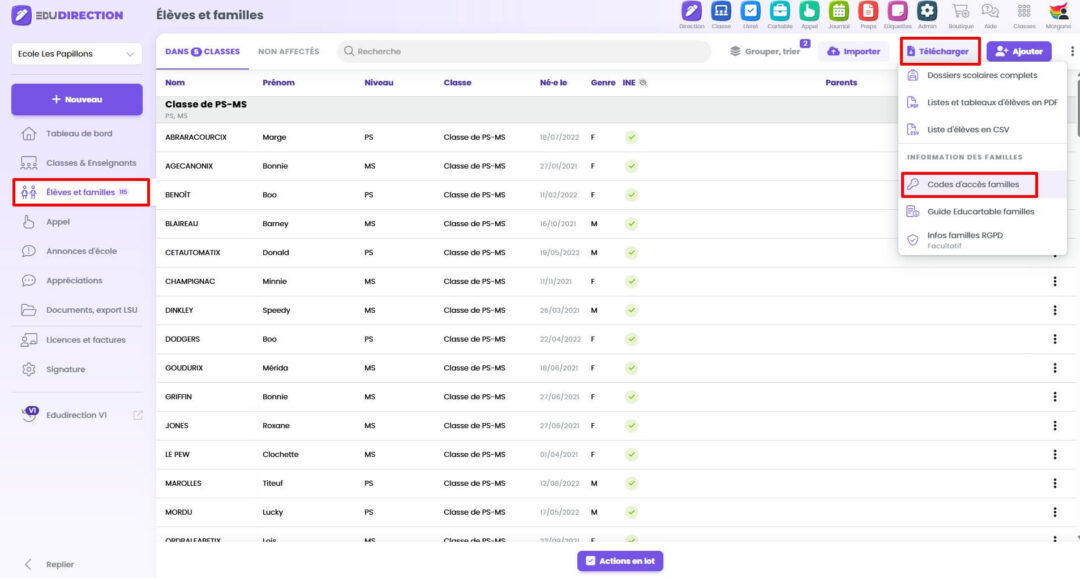
Task: Open row menu for GOUDURIX Mérida
Action: [1055, 368]
